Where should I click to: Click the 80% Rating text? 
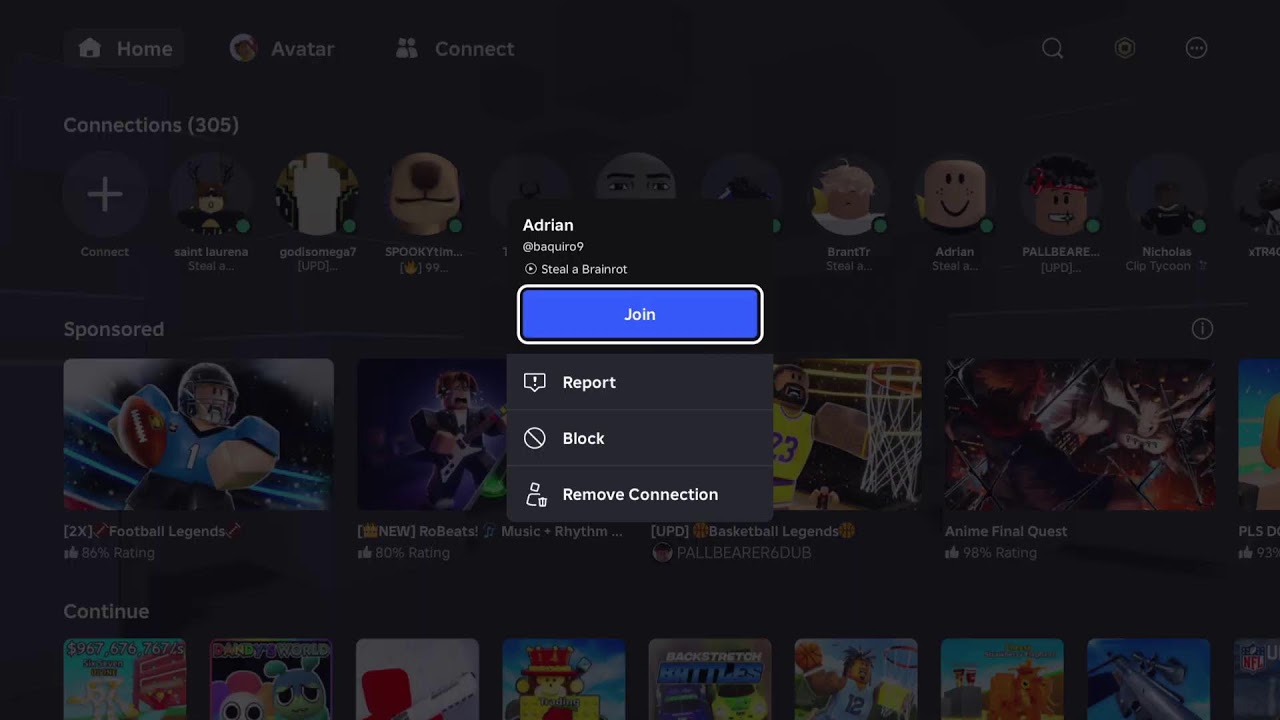tap(412, 553)
